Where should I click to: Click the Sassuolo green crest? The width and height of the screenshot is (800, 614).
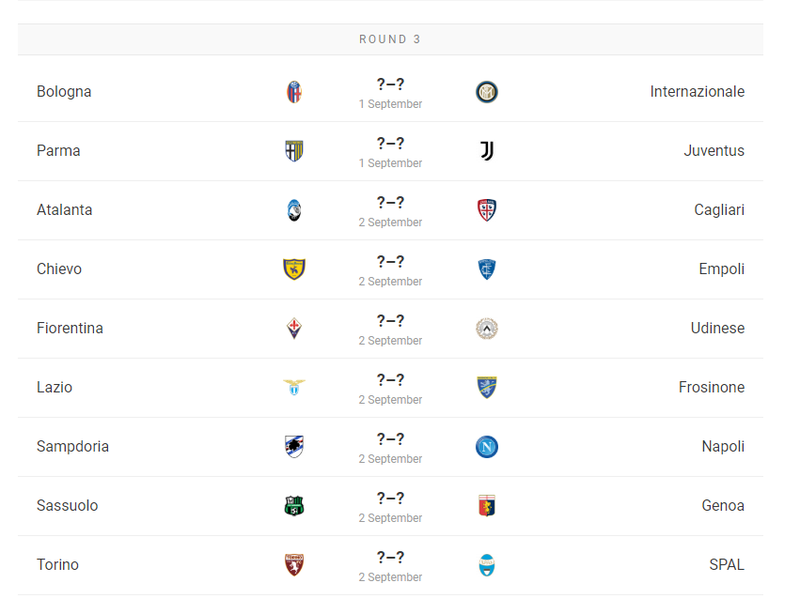[294, 506]
